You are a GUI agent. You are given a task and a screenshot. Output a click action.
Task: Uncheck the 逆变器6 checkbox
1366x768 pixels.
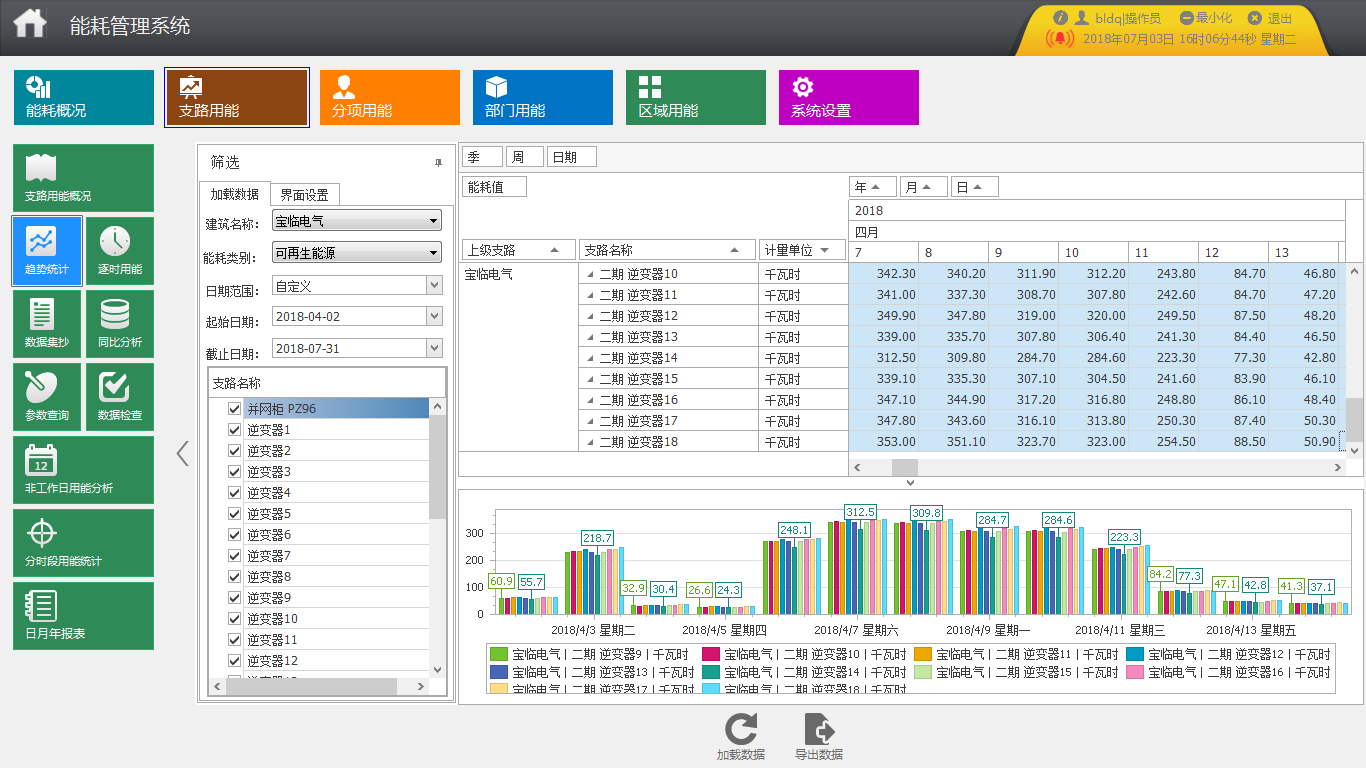tap(235, 534)
